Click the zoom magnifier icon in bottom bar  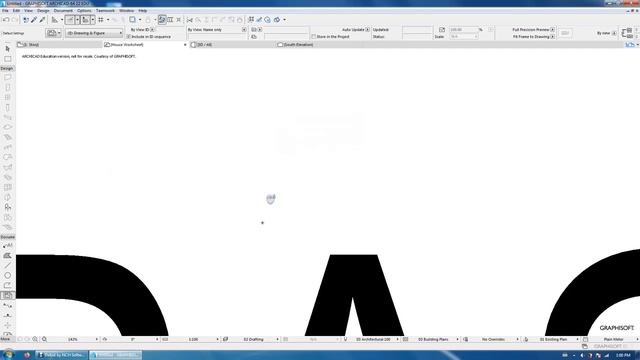point(44,339)
